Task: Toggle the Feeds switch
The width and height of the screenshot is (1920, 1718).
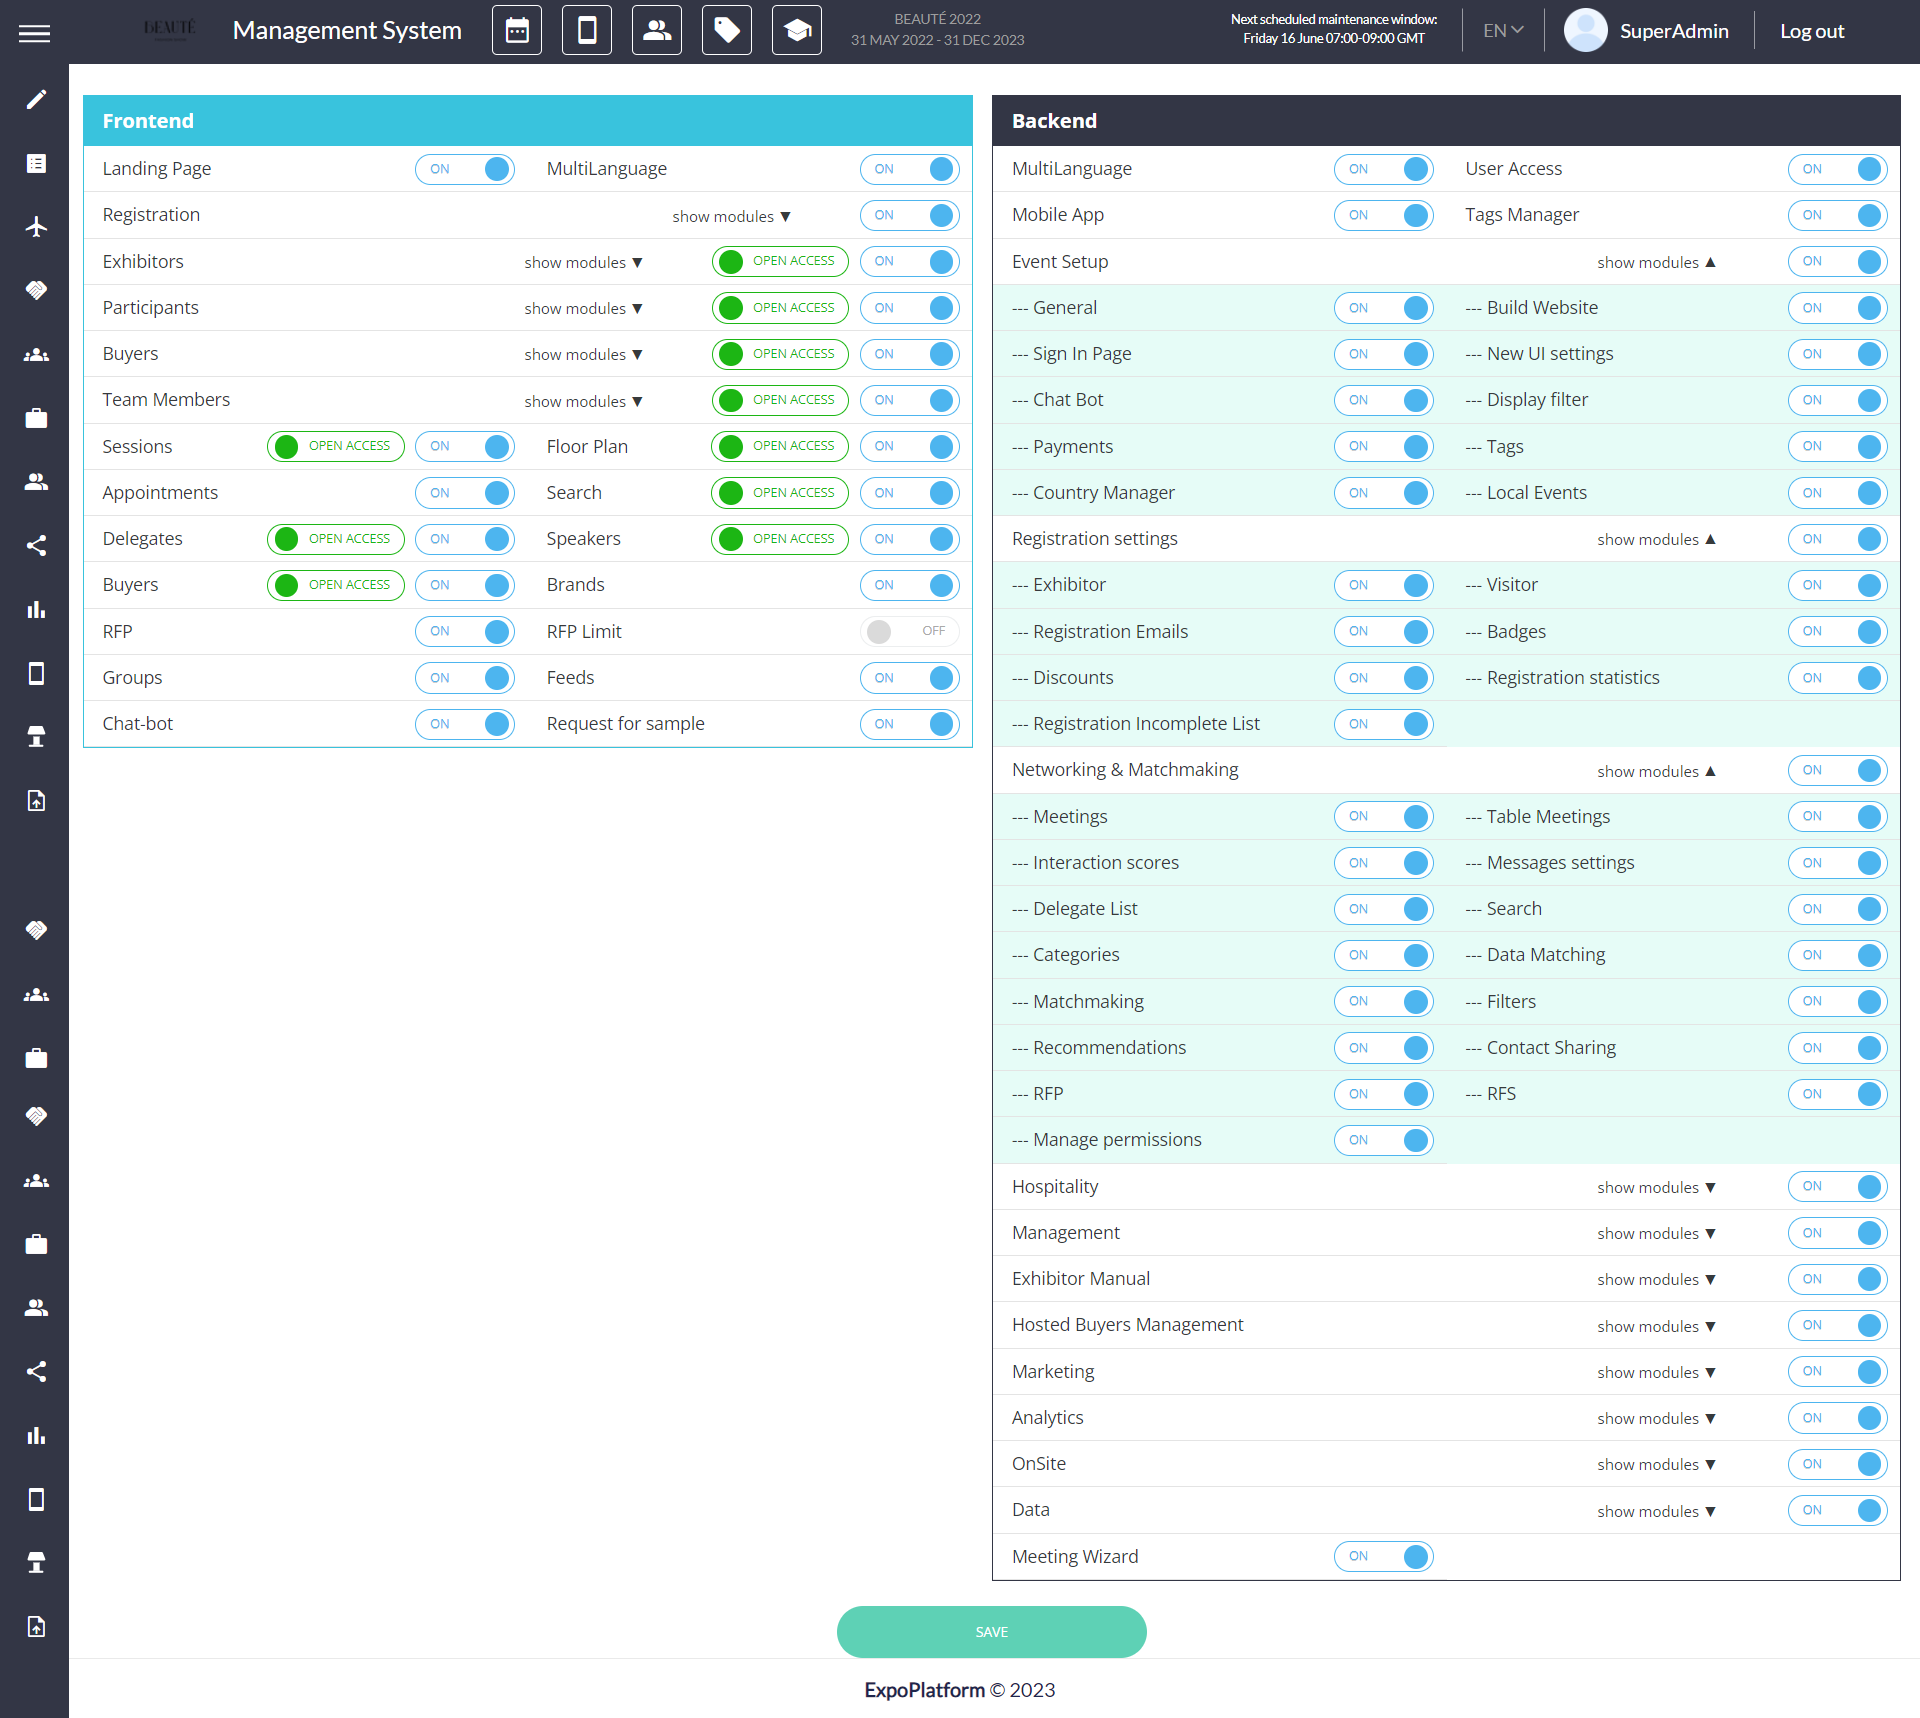Action: pyautogui.click(x=909, y=678)
